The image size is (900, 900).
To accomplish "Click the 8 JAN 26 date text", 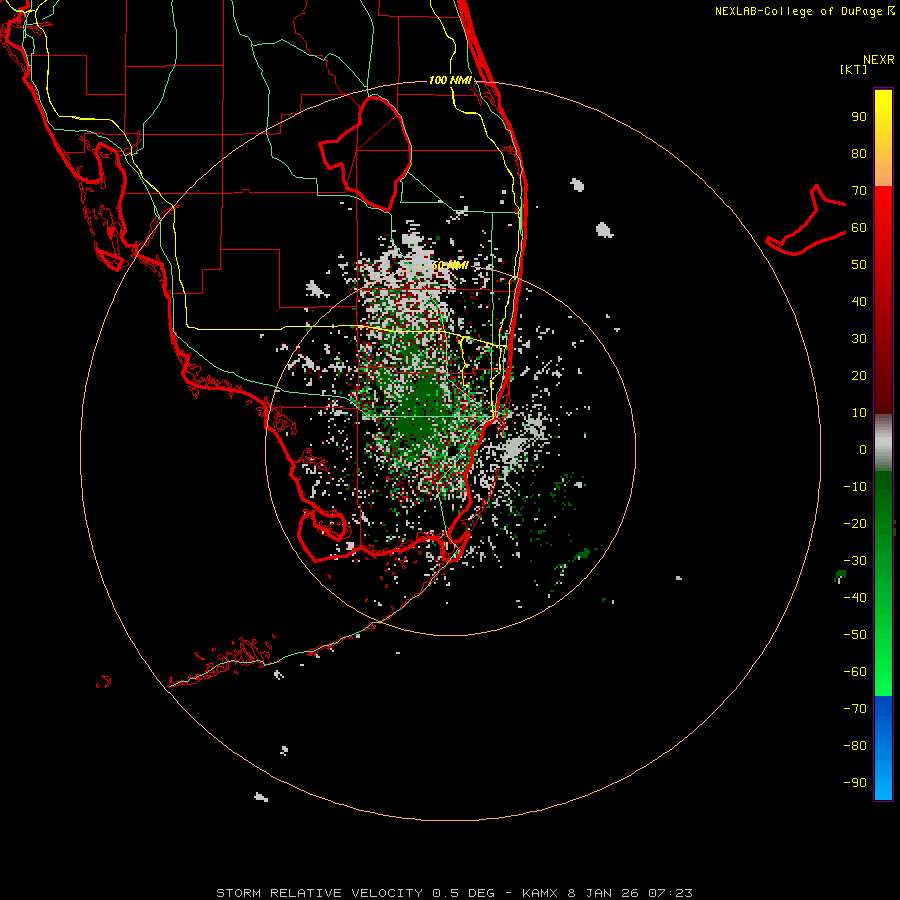I will pyautogui.click(x=603, y=893).
